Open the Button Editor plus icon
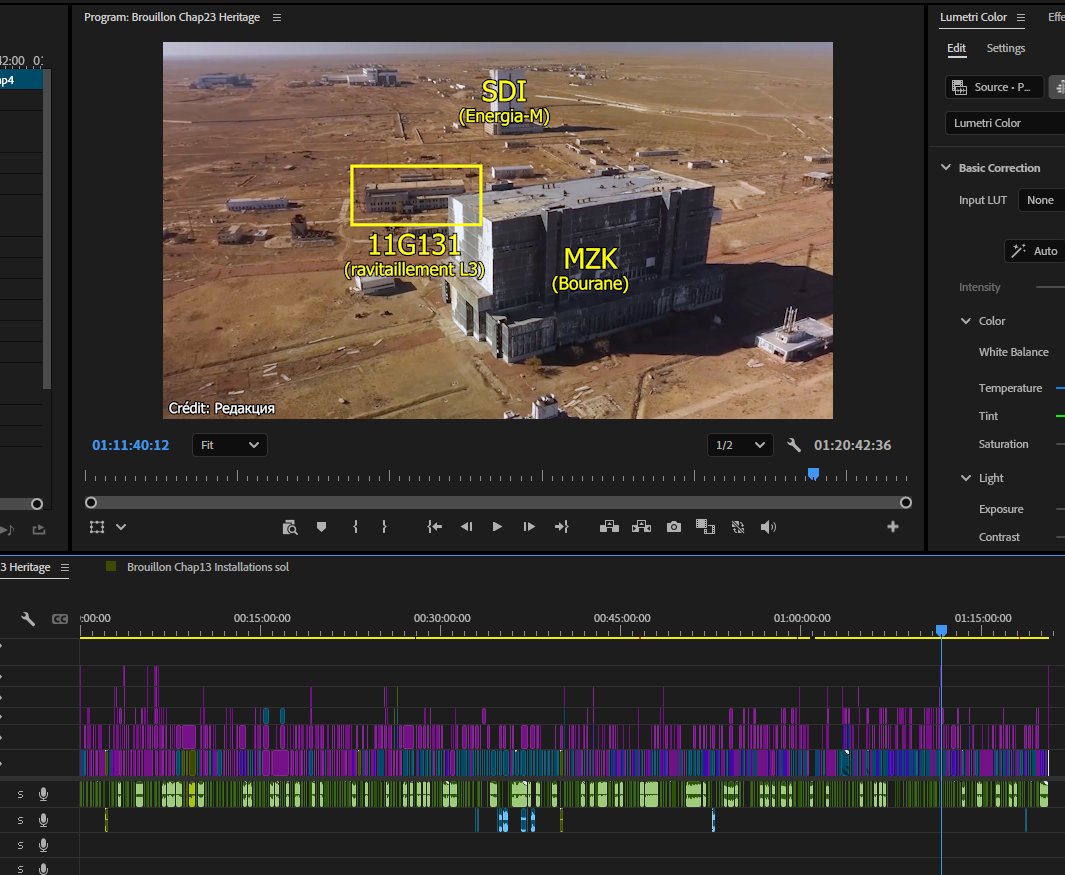This screenshot has width=1065, height=875. (x=893, y=527)
